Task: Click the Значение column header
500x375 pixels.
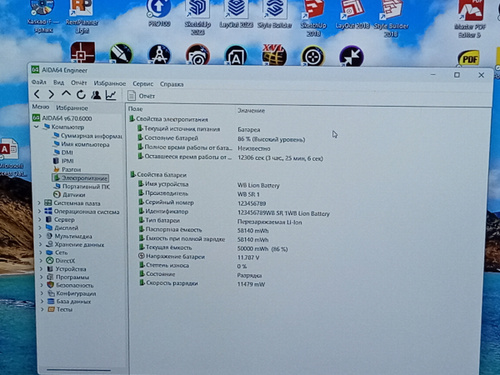Action: (251, 110)
